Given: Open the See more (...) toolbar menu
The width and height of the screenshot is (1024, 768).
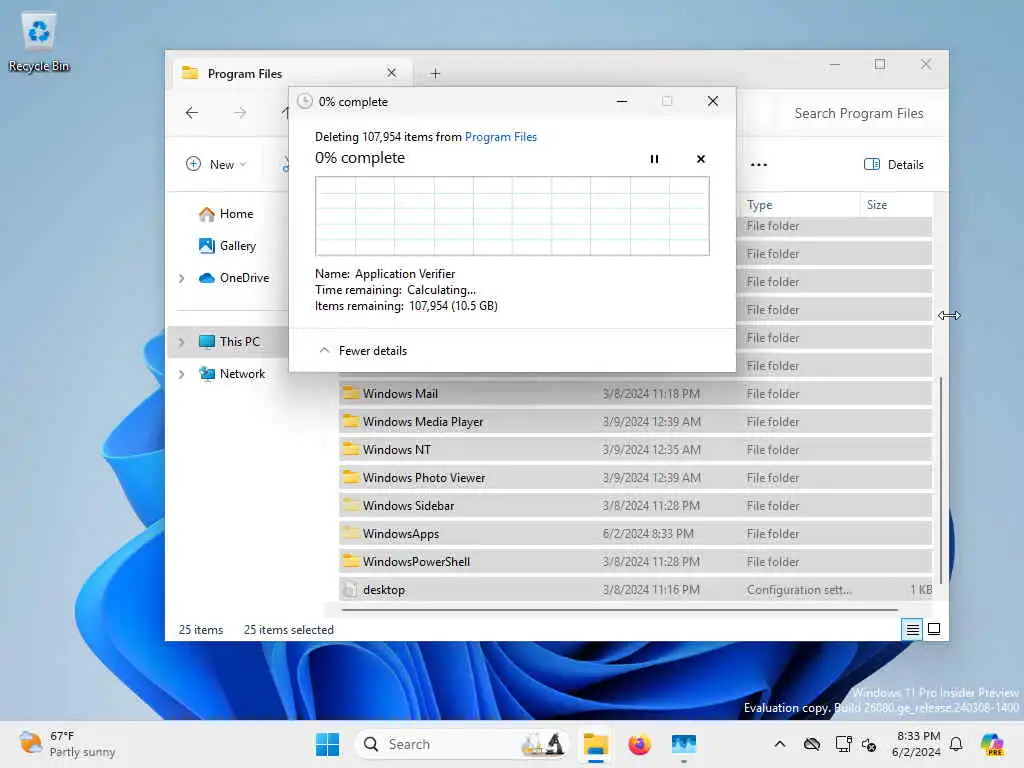Looking at the screenshot, I should (758, 165).
